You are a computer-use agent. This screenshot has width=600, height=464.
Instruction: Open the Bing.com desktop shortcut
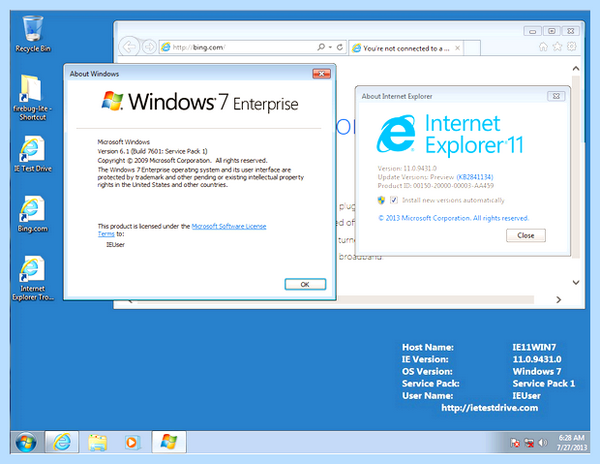click(33, 214)
